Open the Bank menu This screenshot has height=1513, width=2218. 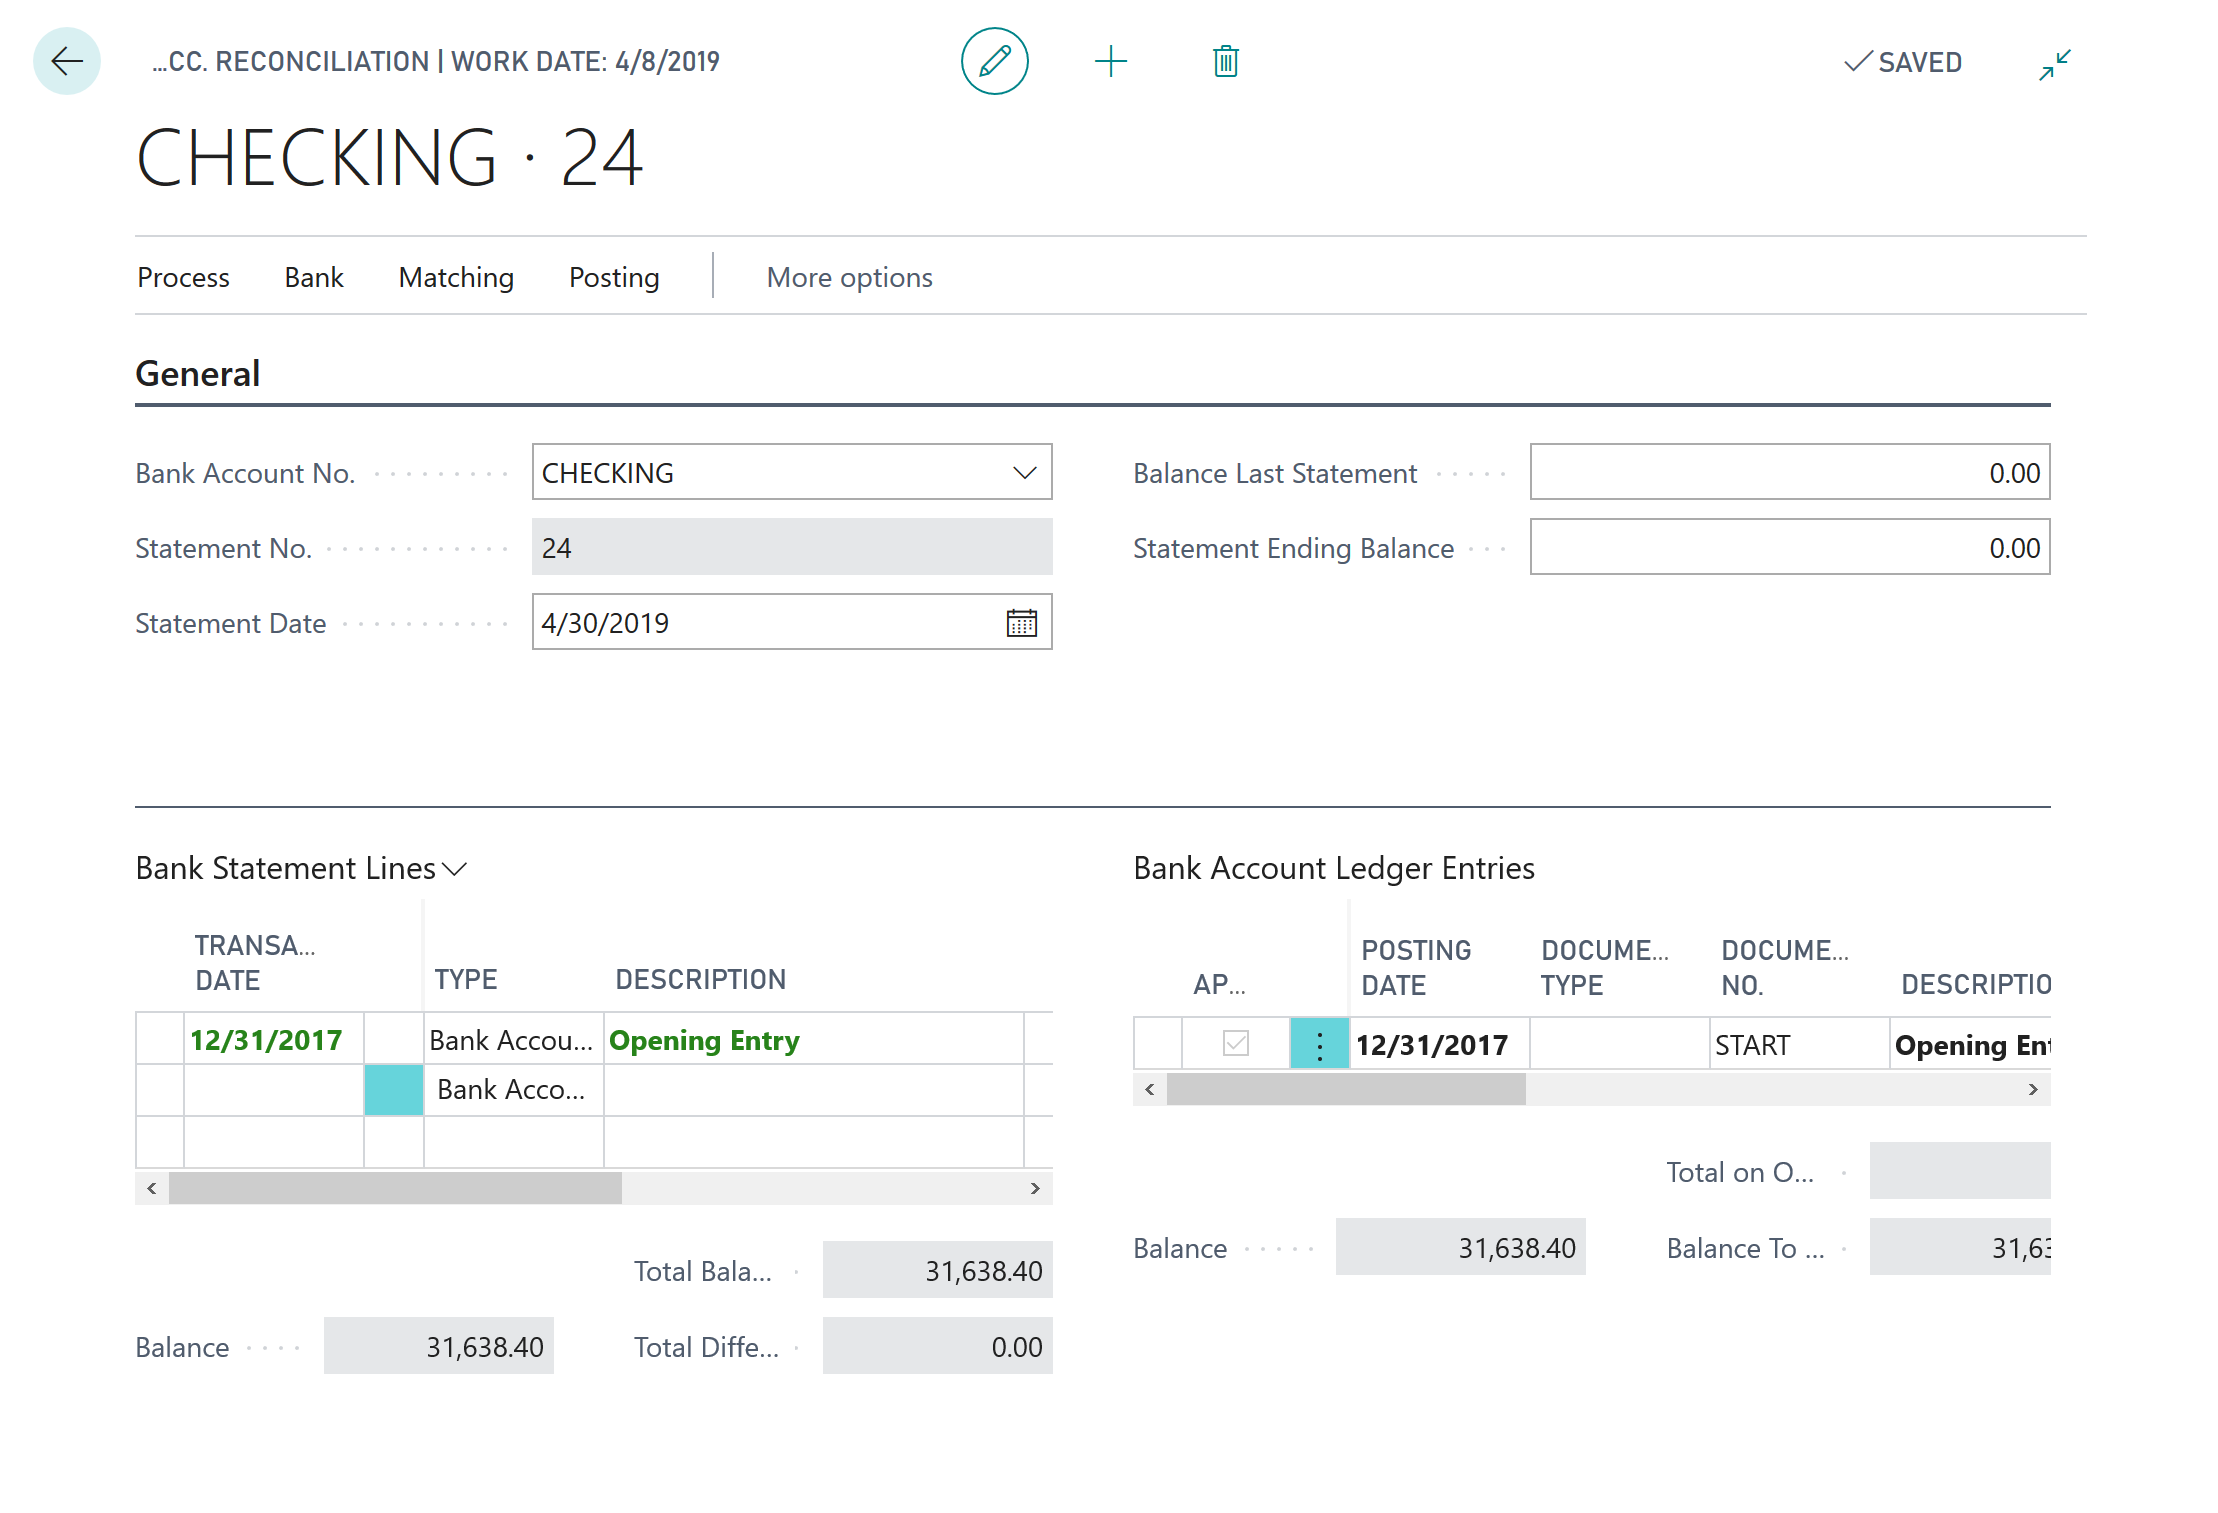(x=313, y=277)
